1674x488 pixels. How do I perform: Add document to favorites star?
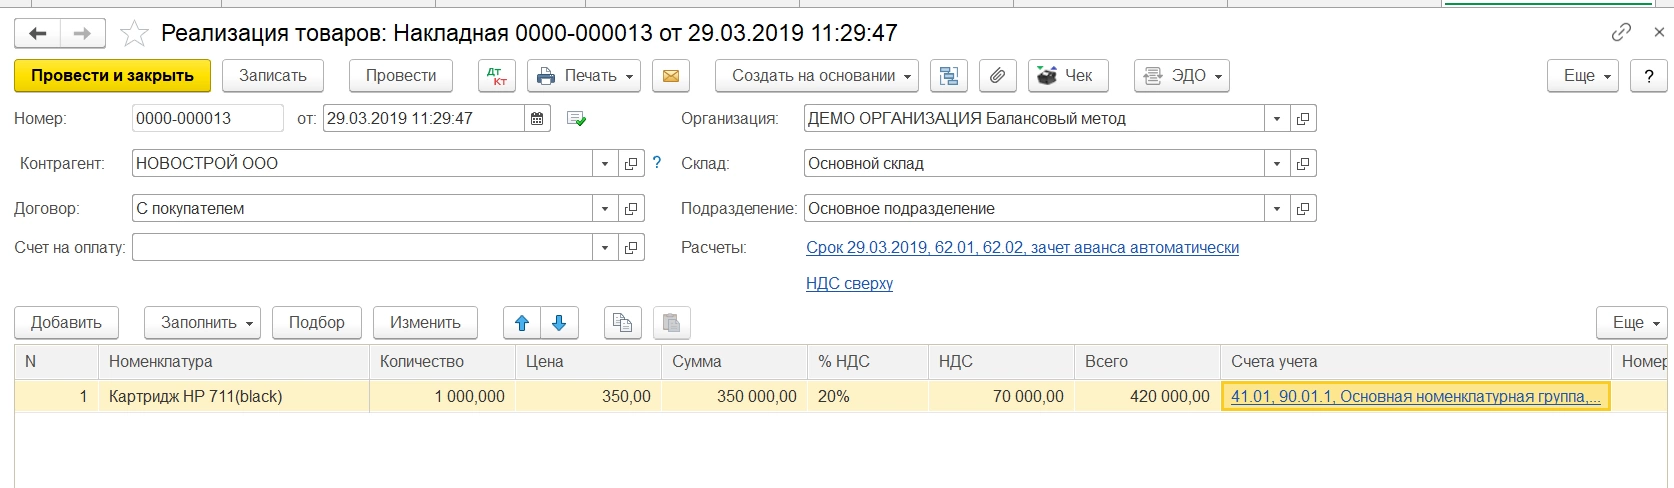click(134, 34)
